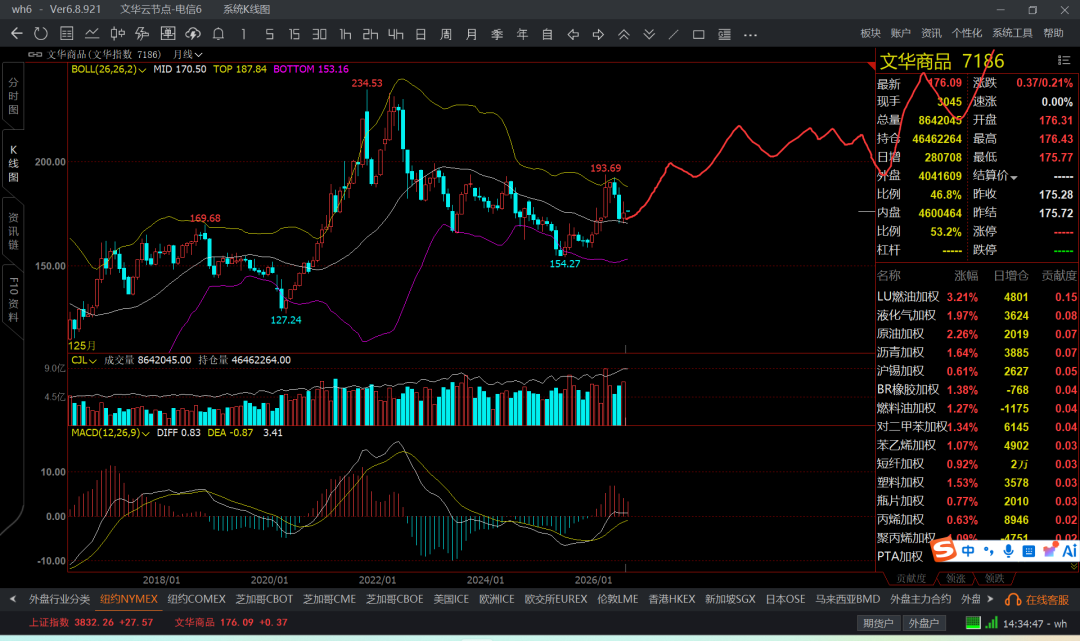Switch to K线图 side tab
Screen dimensions: 1080x641
(x=13, y=163)
